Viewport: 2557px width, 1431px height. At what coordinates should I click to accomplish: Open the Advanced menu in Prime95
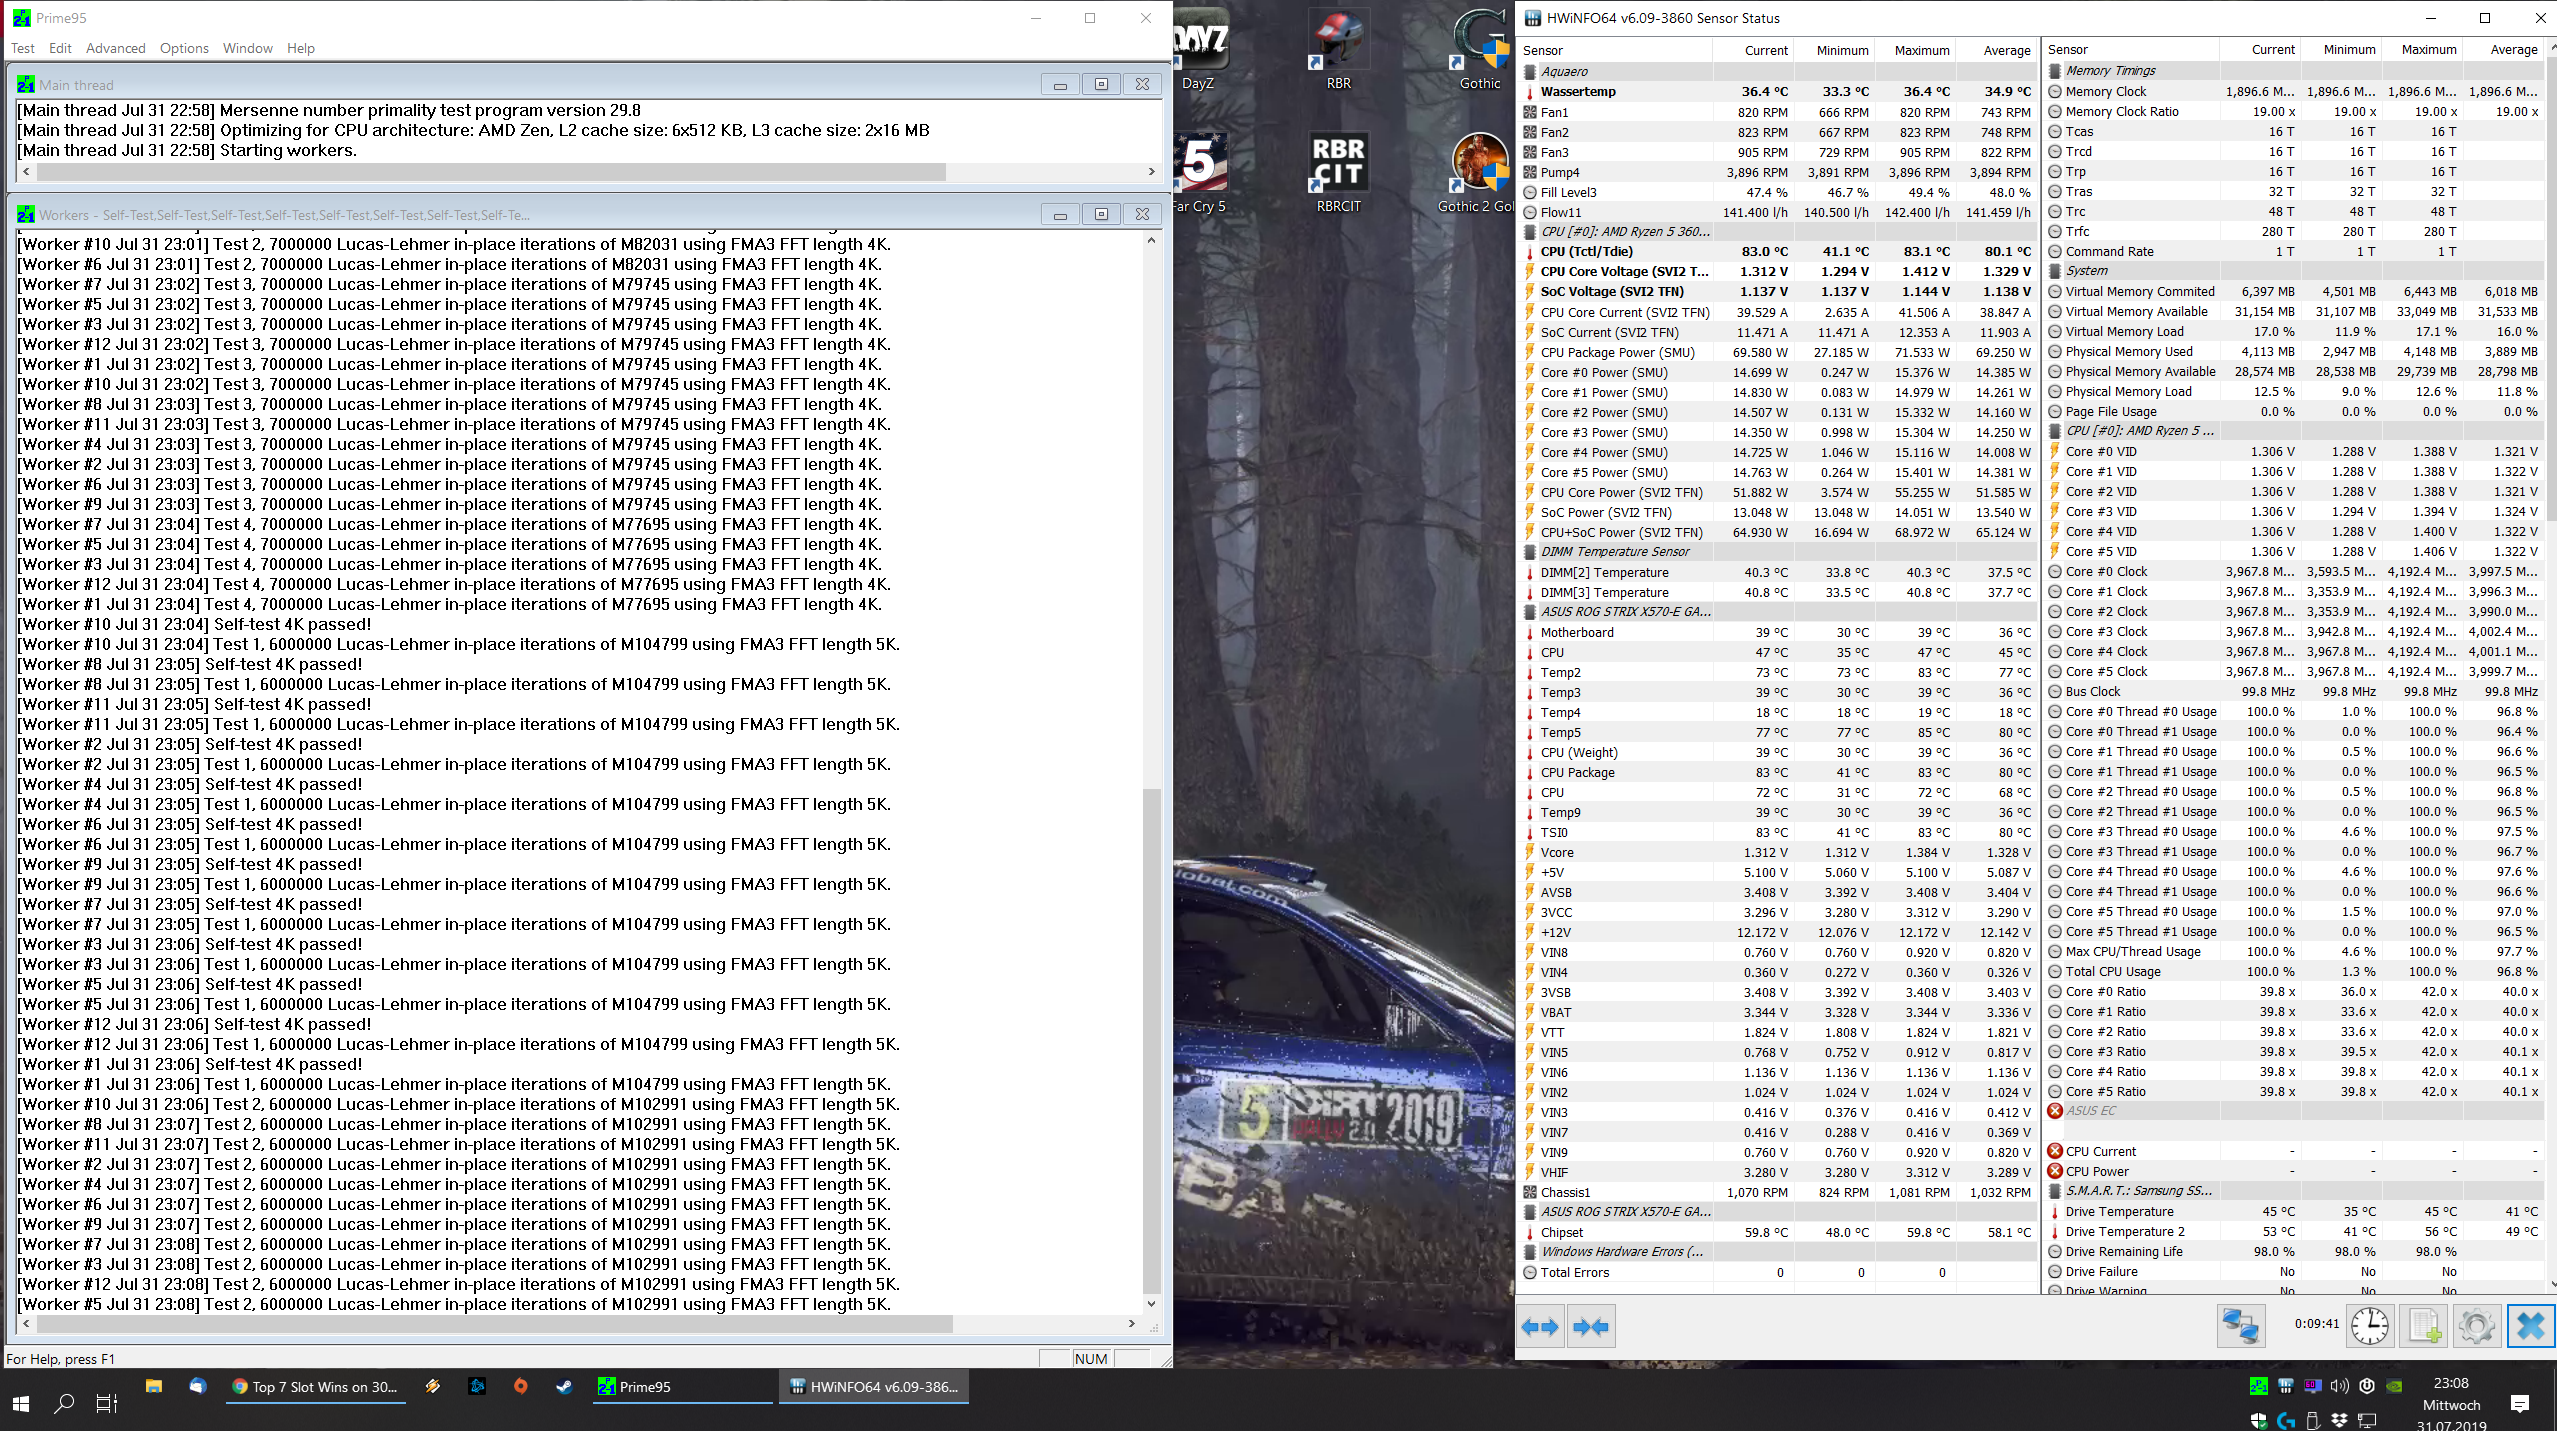[115, 48]
